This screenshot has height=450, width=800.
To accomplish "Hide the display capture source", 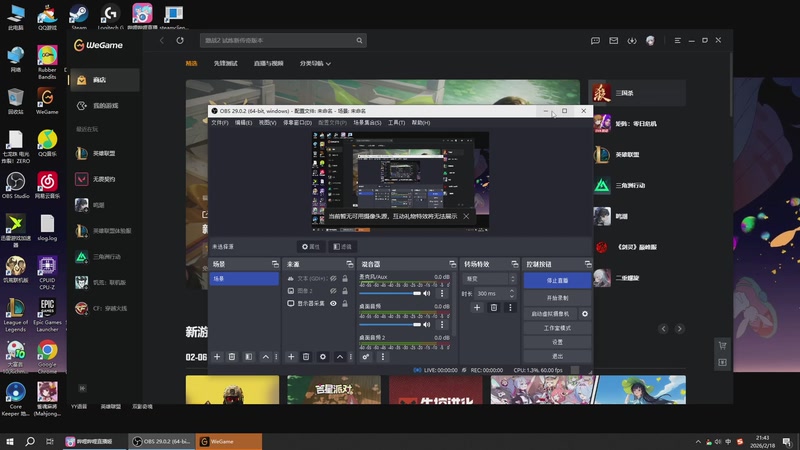I will pos(333,304).
